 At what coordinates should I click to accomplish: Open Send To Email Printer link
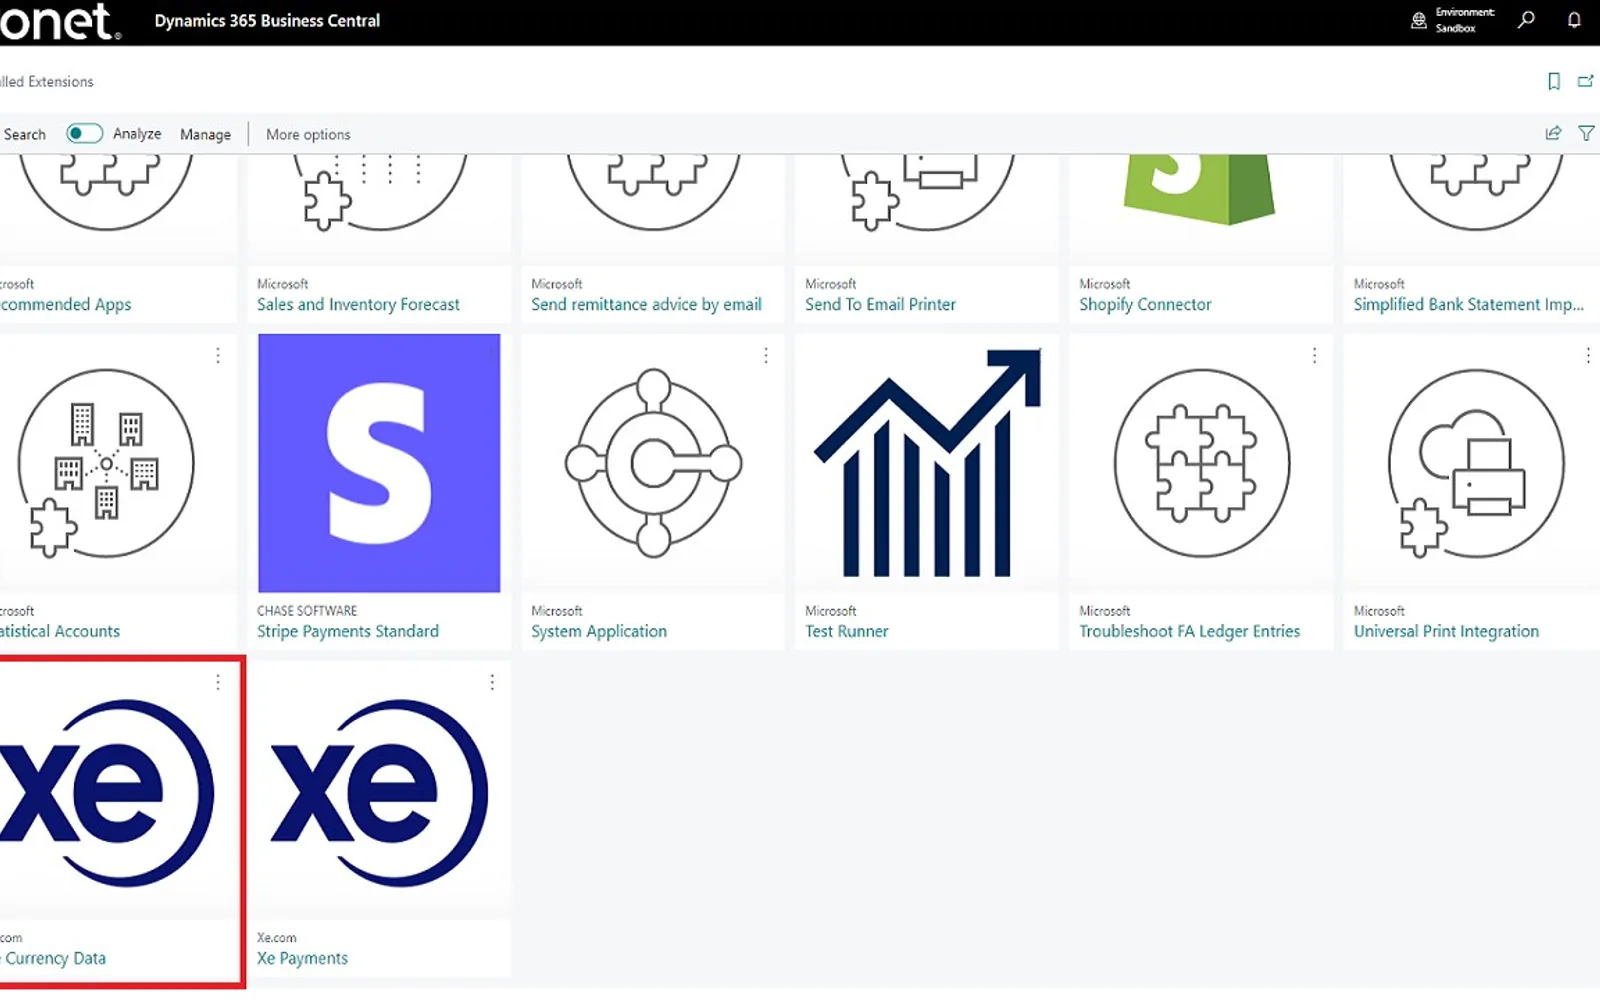[x=880, y=304]
